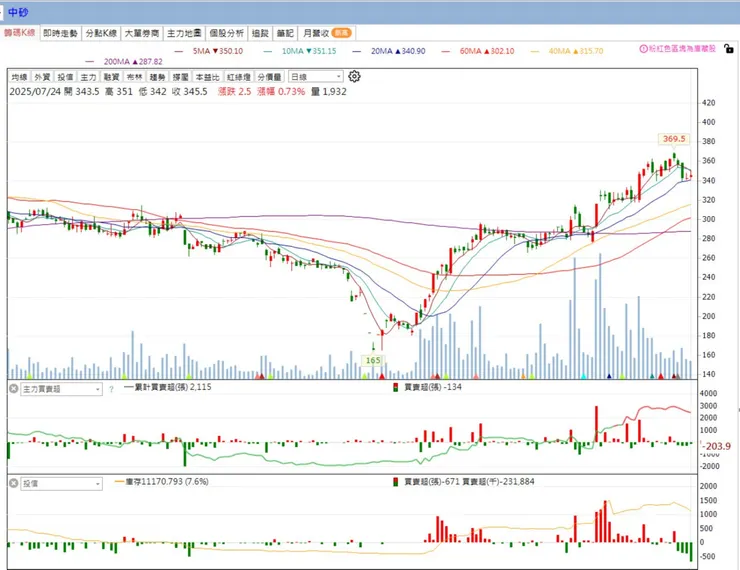This screenshot has width=740, height=570.
Task: Click the 40MA legend entry
Action: click(x=567, y=51)
